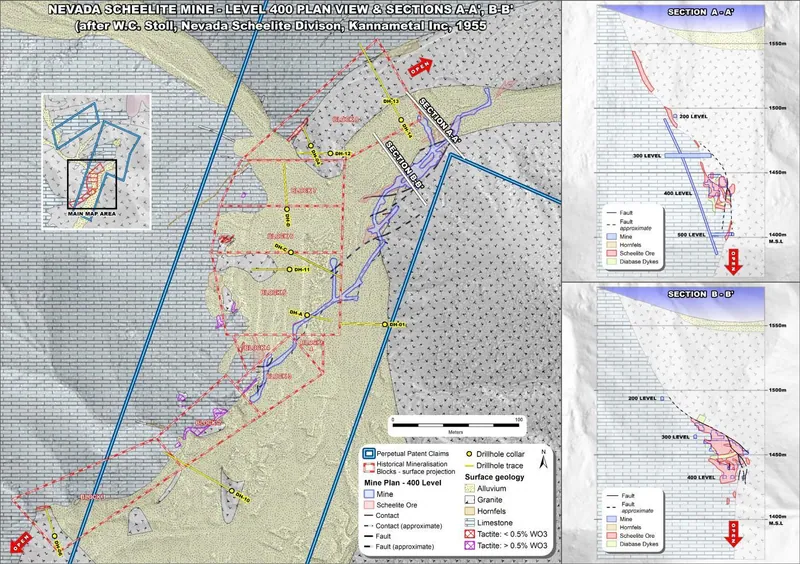Click the DH-A drillhole collar
Screen dimensions: 800x564
307,315
